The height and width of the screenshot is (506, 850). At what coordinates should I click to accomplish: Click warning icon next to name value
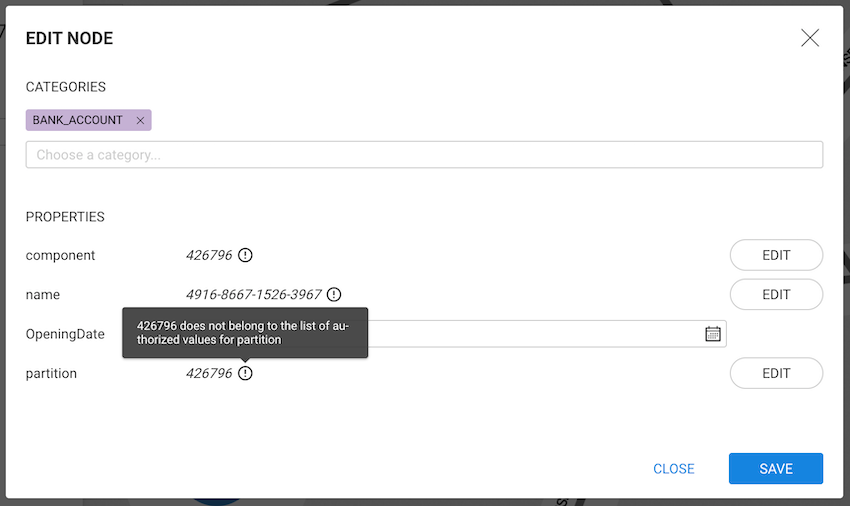334,294
